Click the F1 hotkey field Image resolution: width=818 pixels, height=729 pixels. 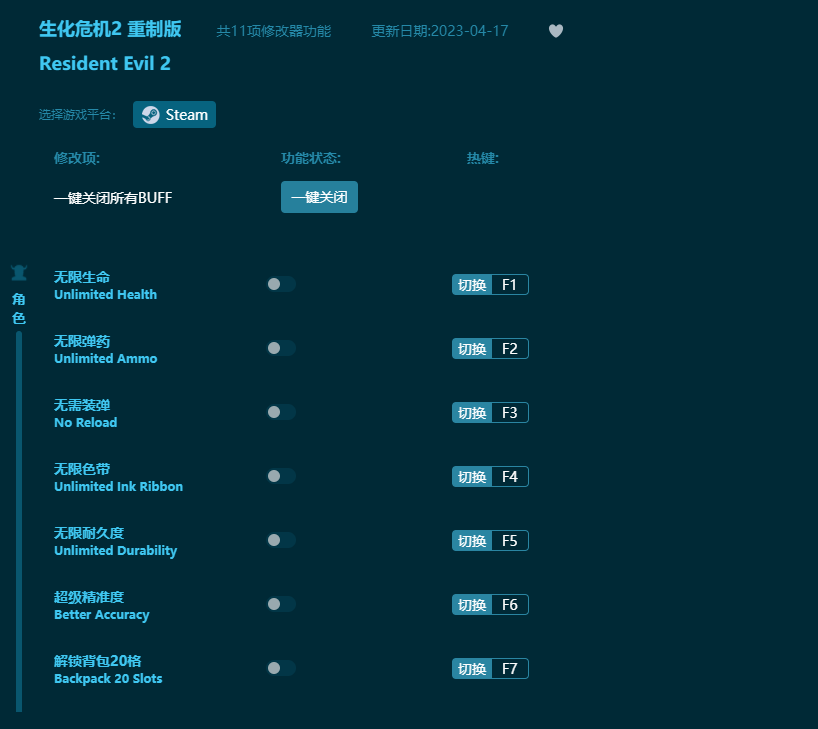(510, 284)
